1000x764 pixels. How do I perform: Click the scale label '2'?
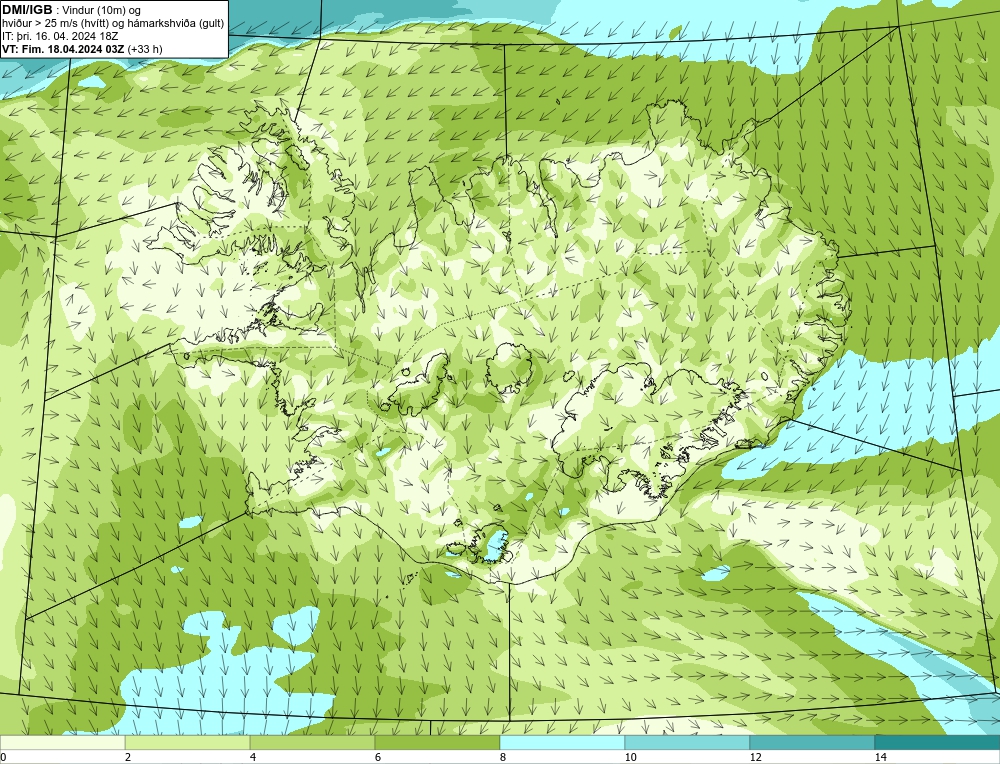click(128, 757)
